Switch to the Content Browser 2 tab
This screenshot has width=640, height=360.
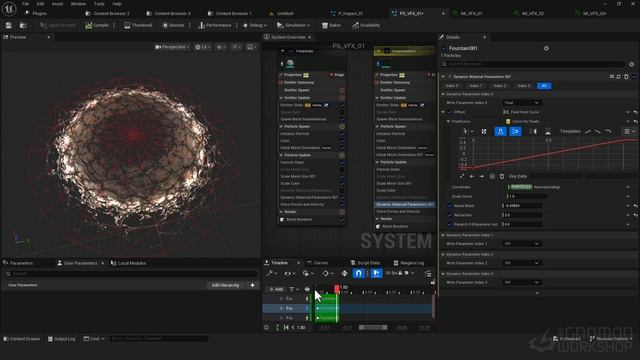tap(111, 13)
